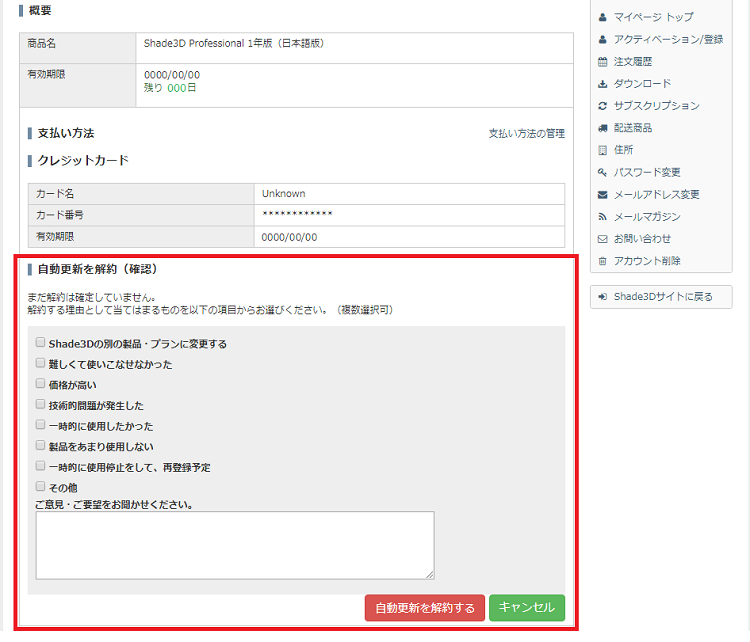Click the card name value Unknown
Screen dimensions: 750x642
click(x=284, y=194)
